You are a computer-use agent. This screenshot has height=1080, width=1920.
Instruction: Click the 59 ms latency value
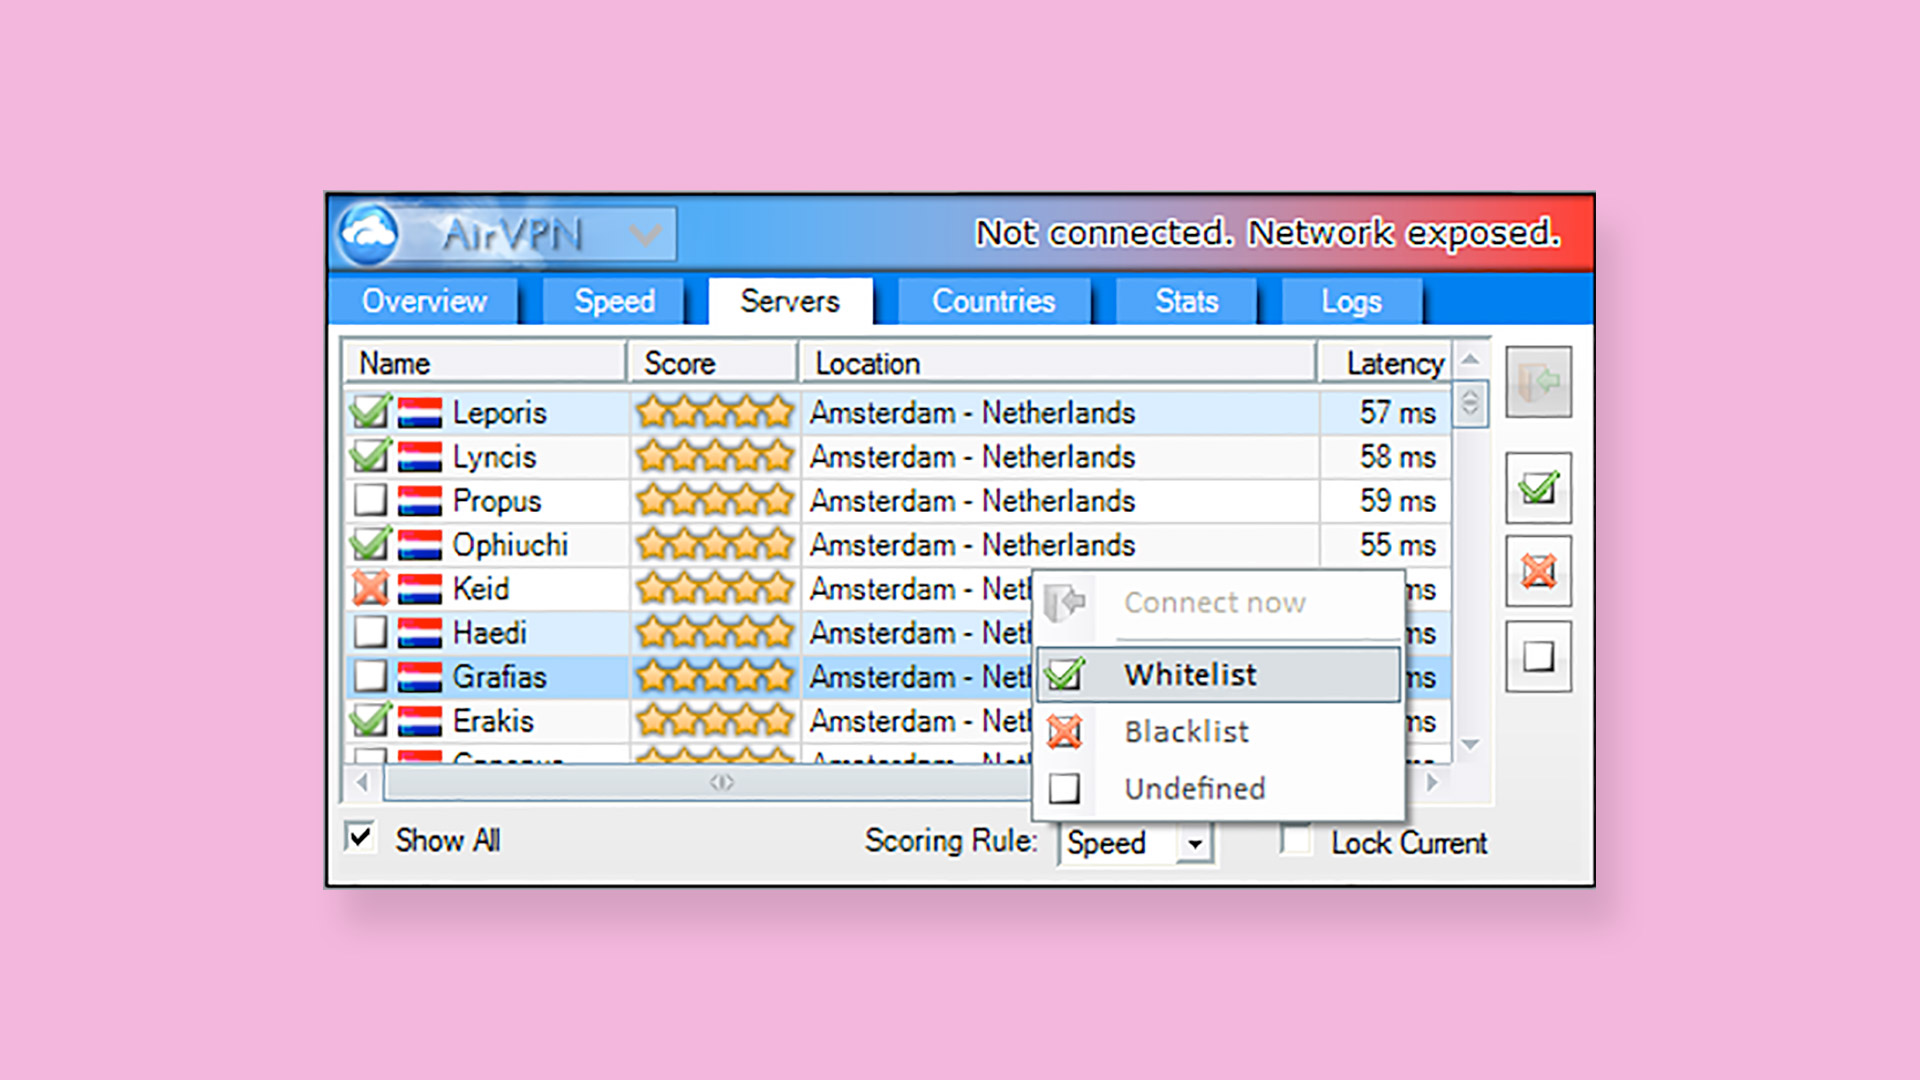coord(1397,500)
